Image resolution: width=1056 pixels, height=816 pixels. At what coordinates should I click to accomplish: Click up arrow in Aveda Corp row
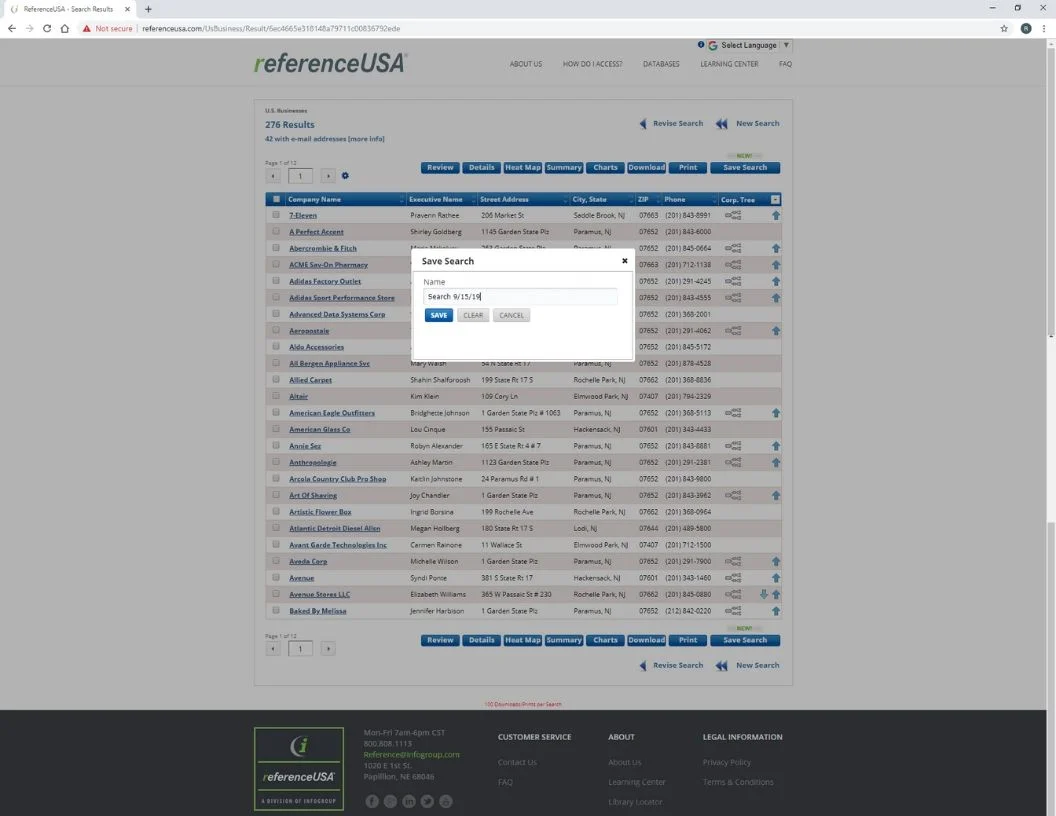point(776,562)
